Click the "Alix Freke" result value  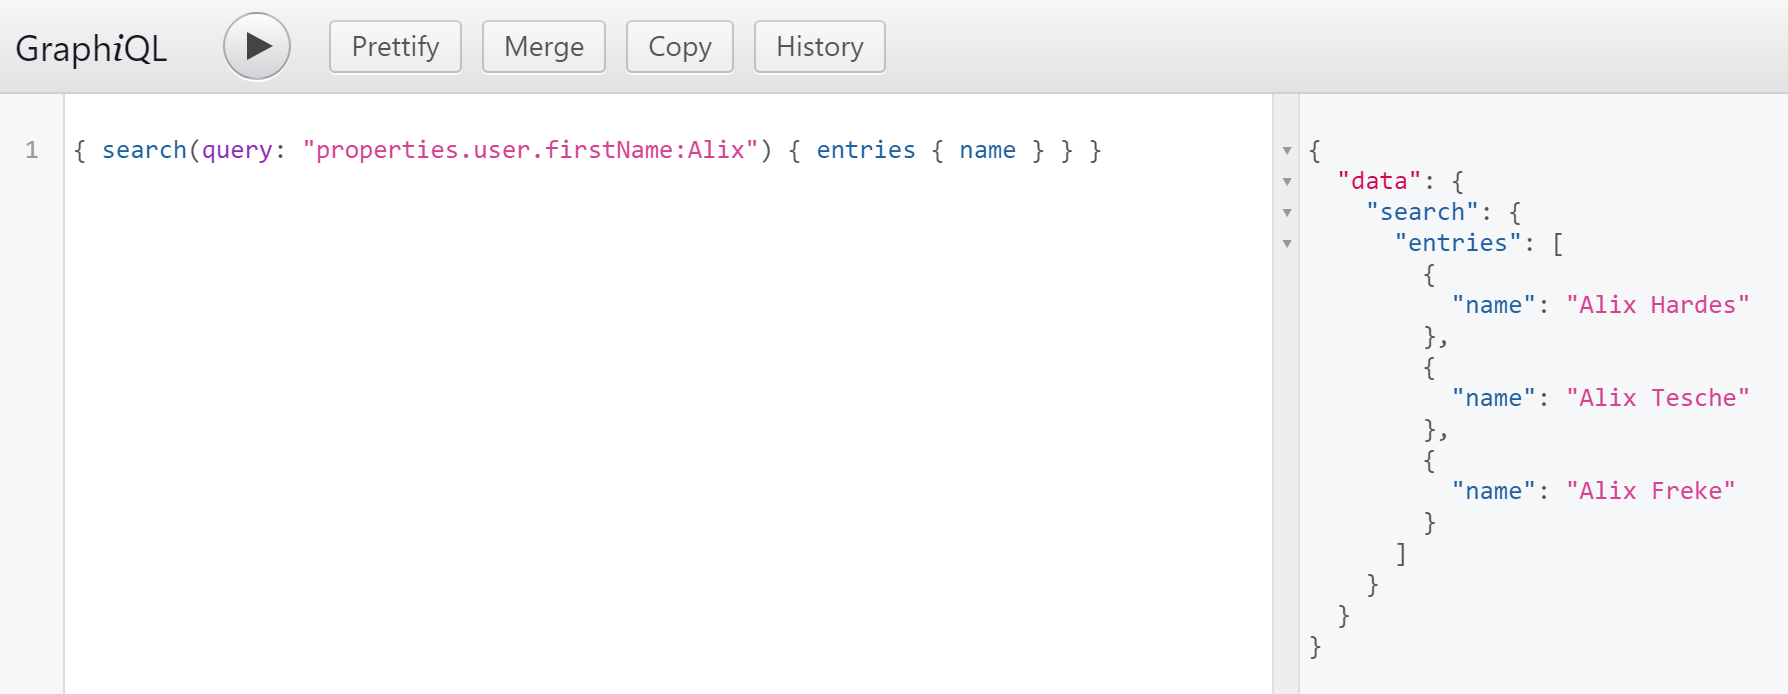pyautogui.click(x=1650, y=491)
